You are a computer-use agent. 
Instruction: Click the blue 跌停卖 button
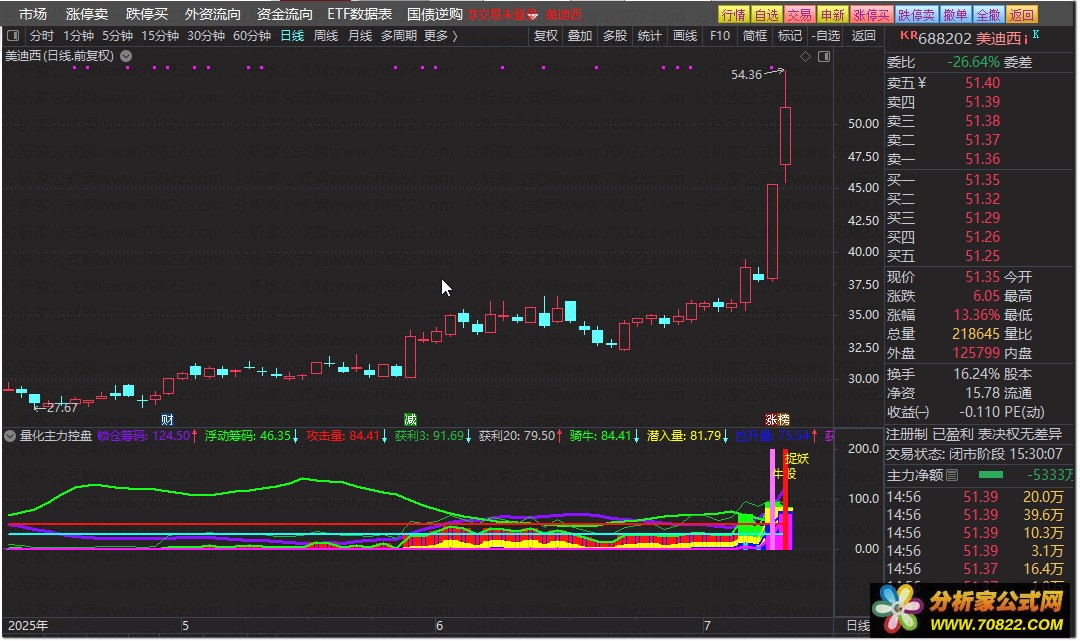tap(916, 14)
